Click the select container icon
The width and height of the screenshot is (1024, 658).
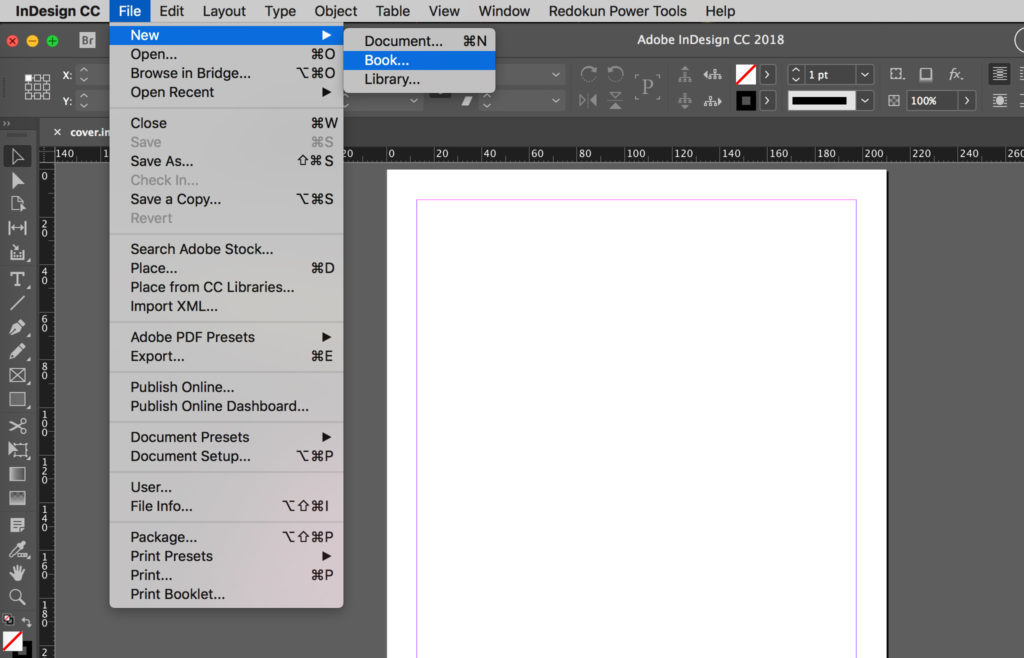(x=685, y=74)
